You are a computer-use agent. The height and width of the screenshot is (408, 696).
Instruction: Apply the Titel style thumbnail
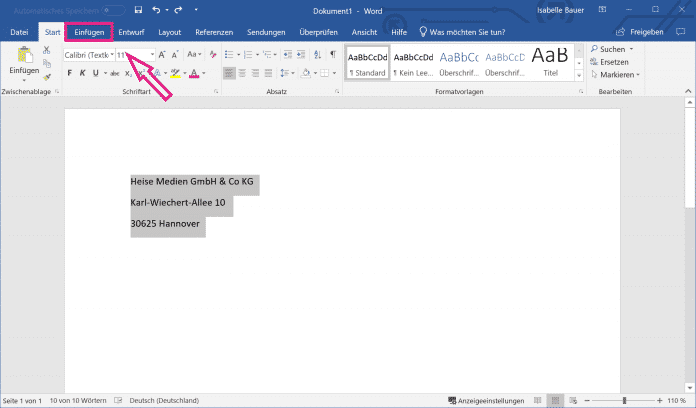[x=550, y=60]
